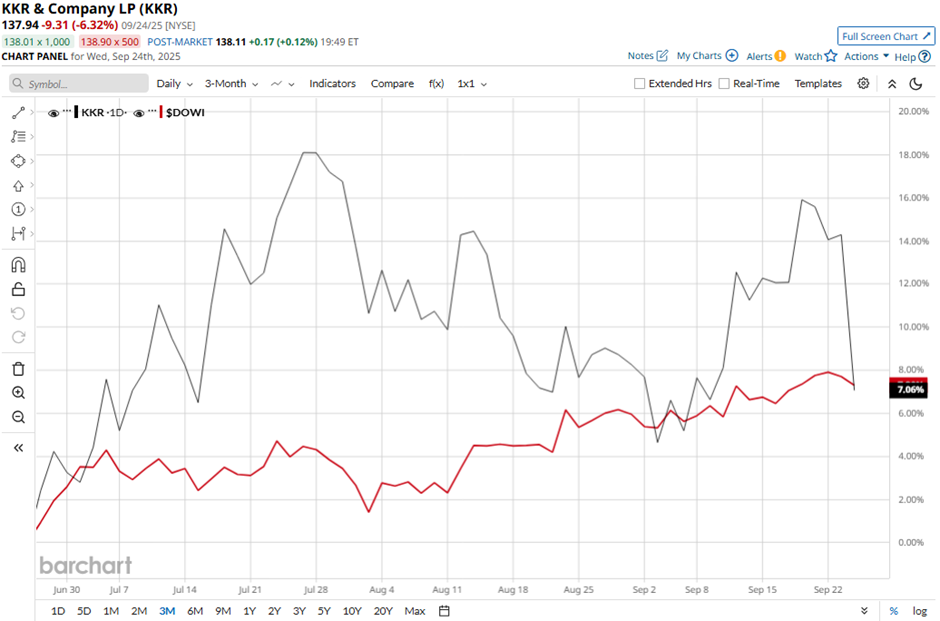The height and width of the screenshot is (621, 940).
Task: Click the black KKR series color bar
Action: (76, 113)
